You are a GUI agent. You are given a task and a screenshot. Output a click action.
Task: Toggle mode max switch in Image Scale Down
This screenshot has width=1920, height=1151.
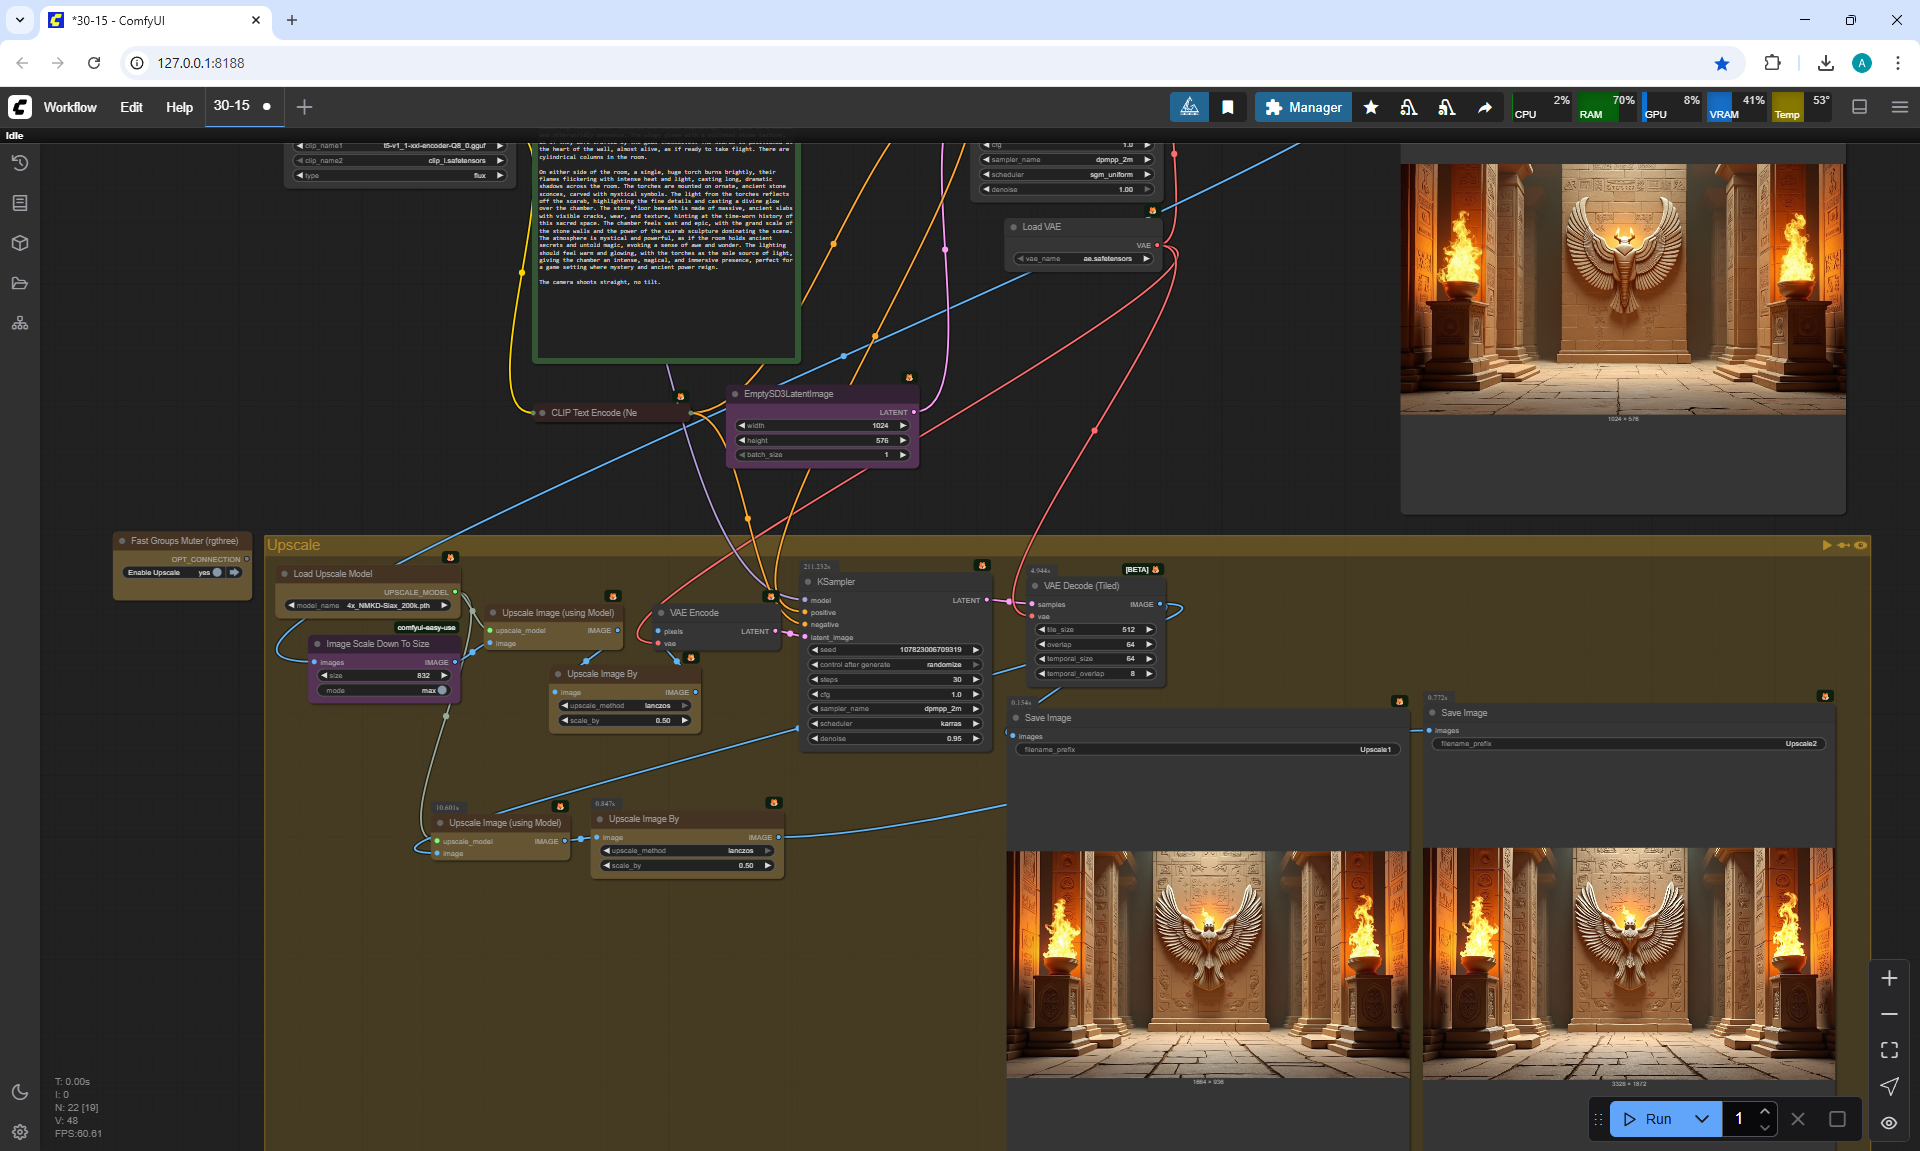440,690
